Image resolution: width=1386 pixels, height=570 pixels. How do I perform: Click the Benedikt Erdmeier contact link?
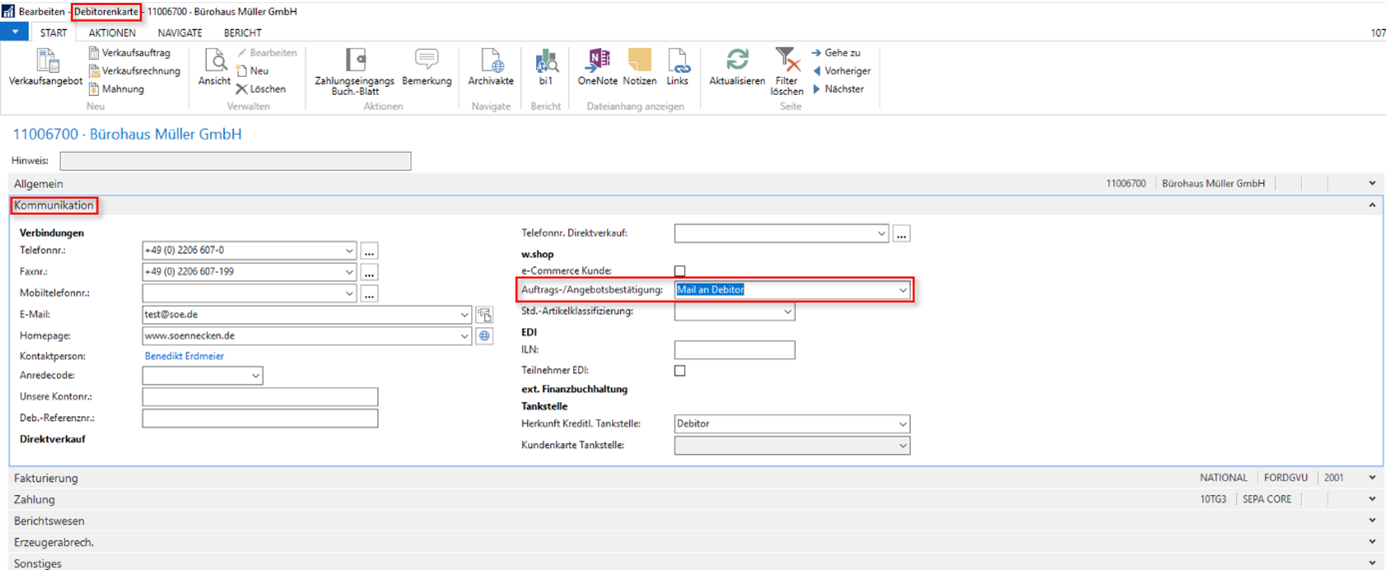[184, 356]
